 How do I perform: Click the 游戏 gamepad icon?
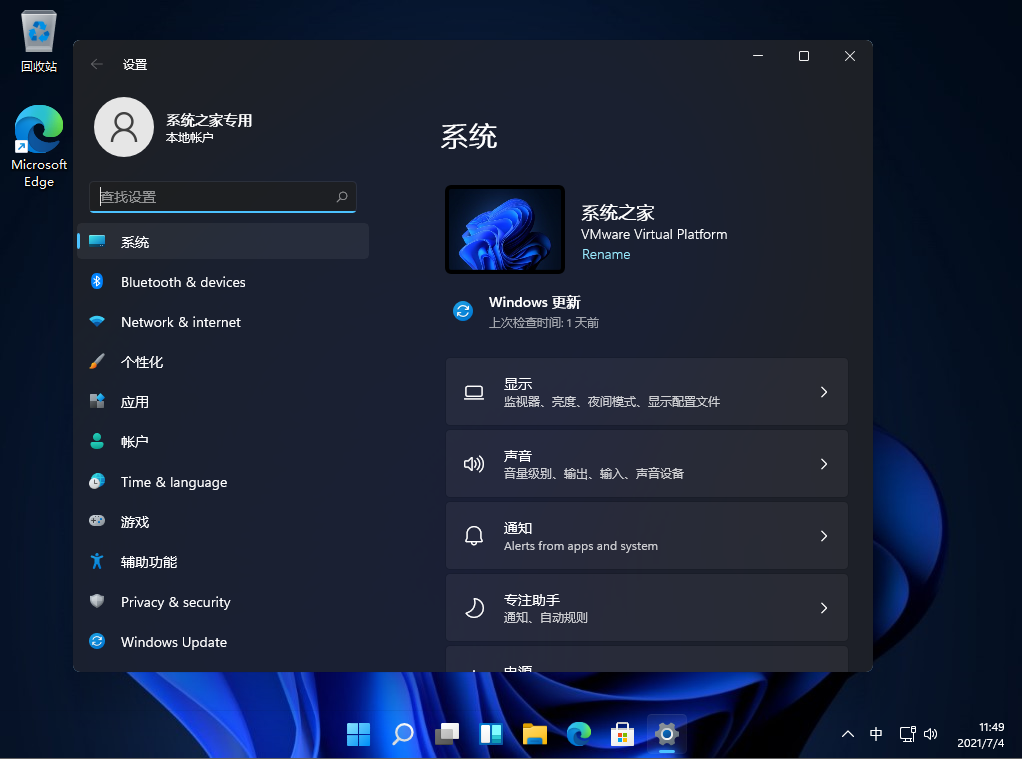pyautogui.click(x=97, y=521)
